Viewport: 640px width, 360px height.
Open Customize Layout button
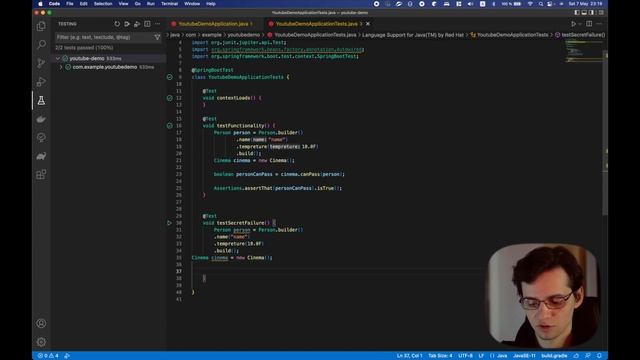coord(601,13)
